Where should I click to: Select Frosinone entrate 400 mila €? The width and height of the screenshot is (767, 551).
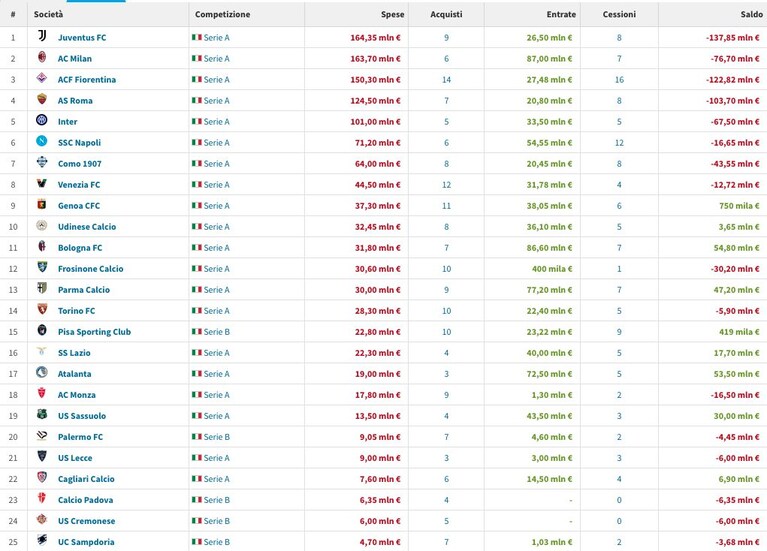(552, 269)
